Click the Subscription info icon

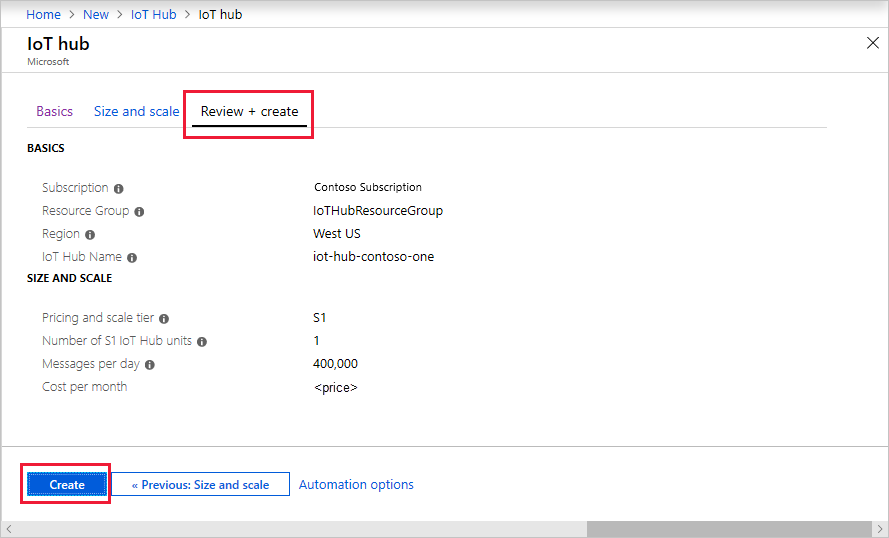point(118,189)
